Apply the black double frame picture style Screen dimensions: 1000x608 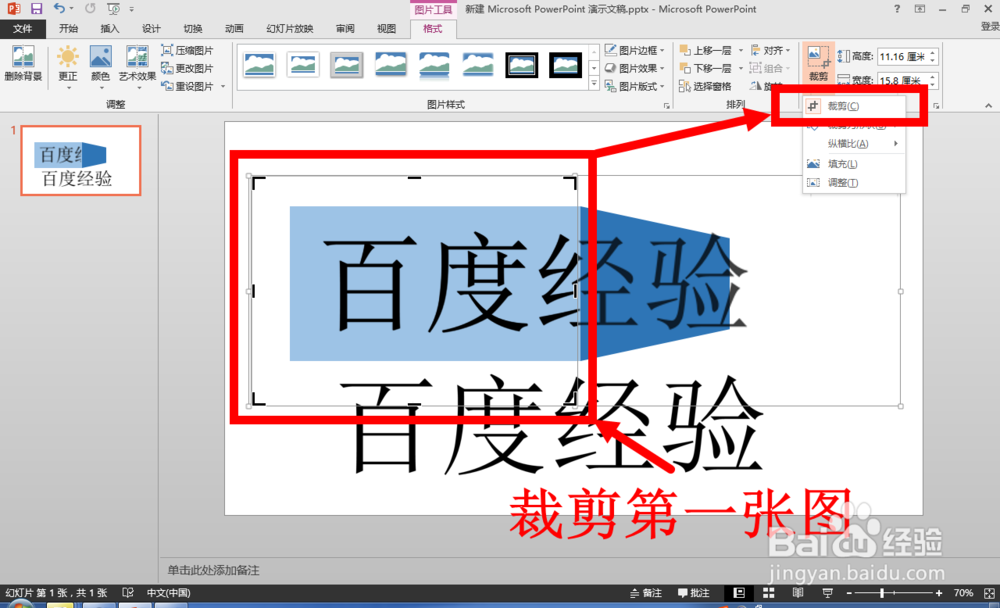(521, 65)
